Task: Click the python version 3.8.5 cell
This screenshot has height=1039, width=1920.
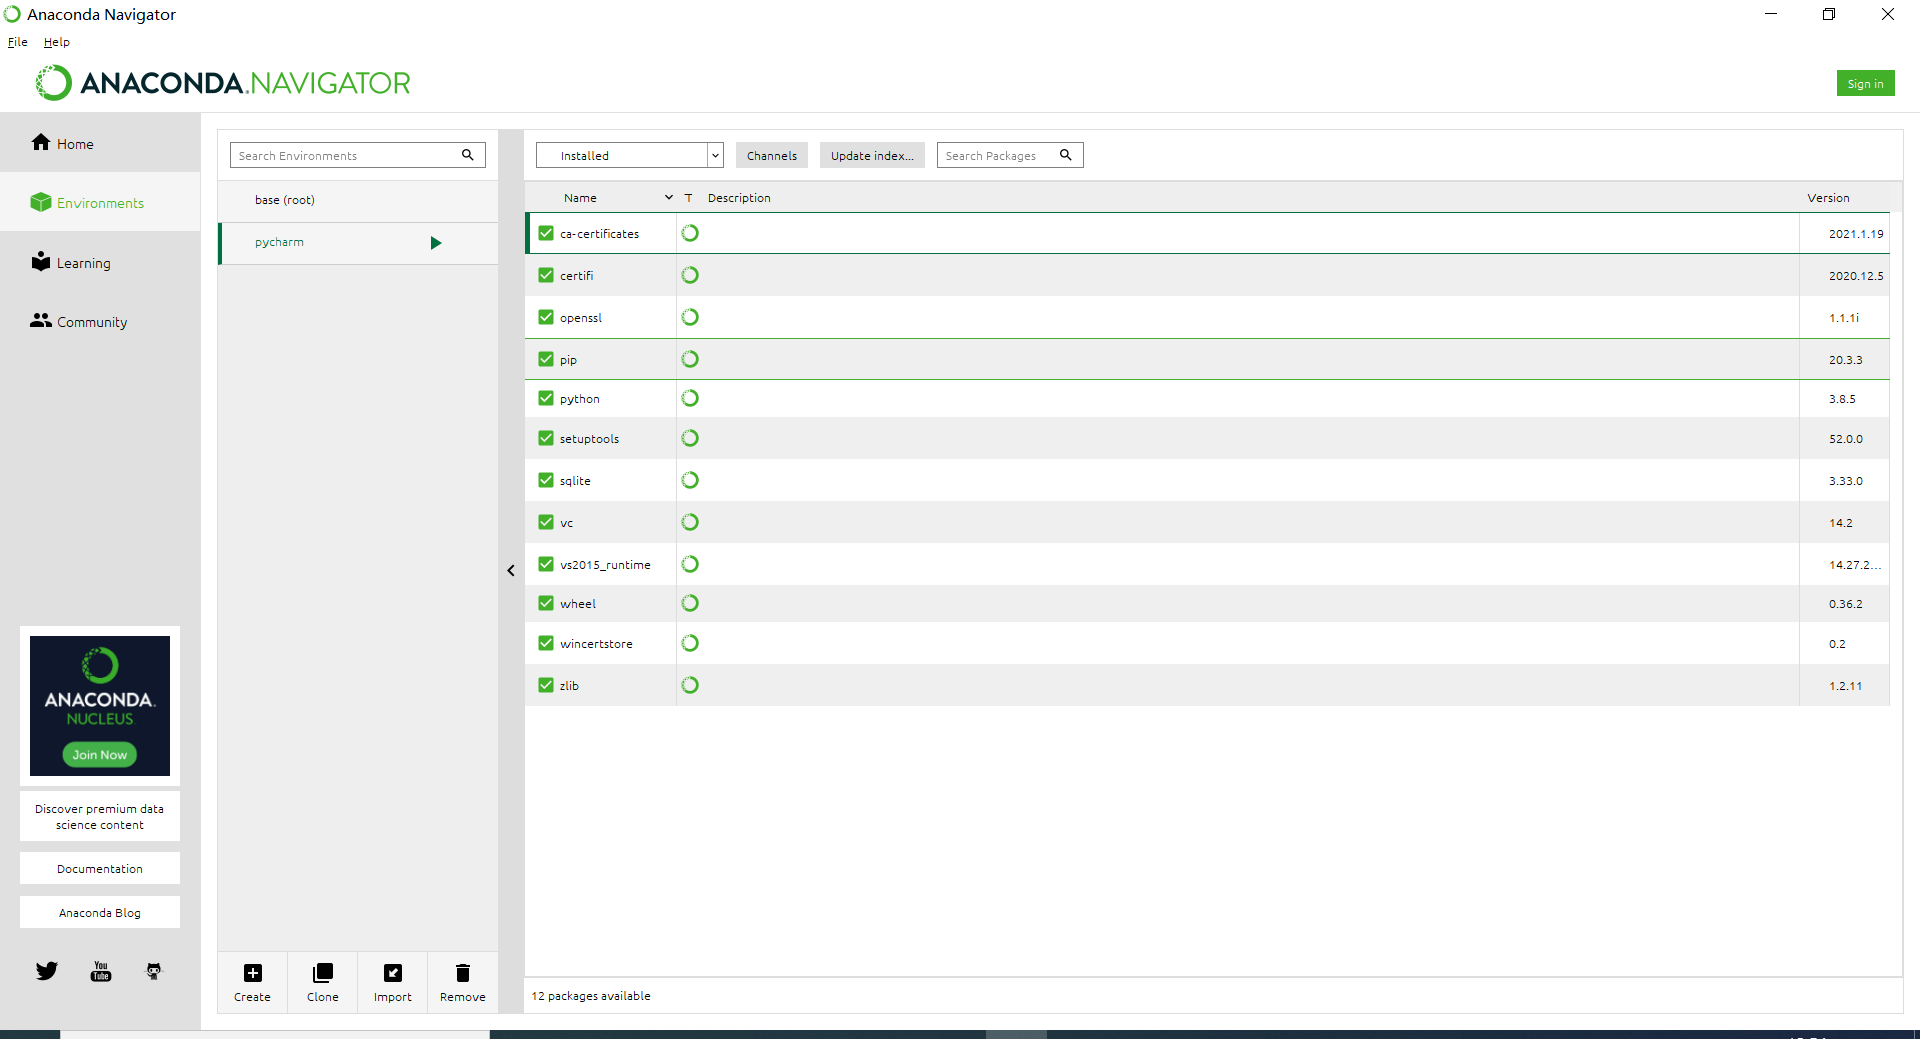Action: coord(1842,398)
